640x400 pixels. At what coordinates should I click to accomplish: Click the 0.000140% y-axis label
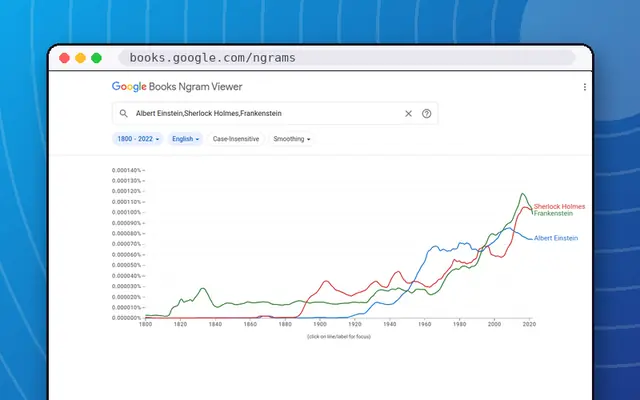pyautogui.click(x=127, y=170)
